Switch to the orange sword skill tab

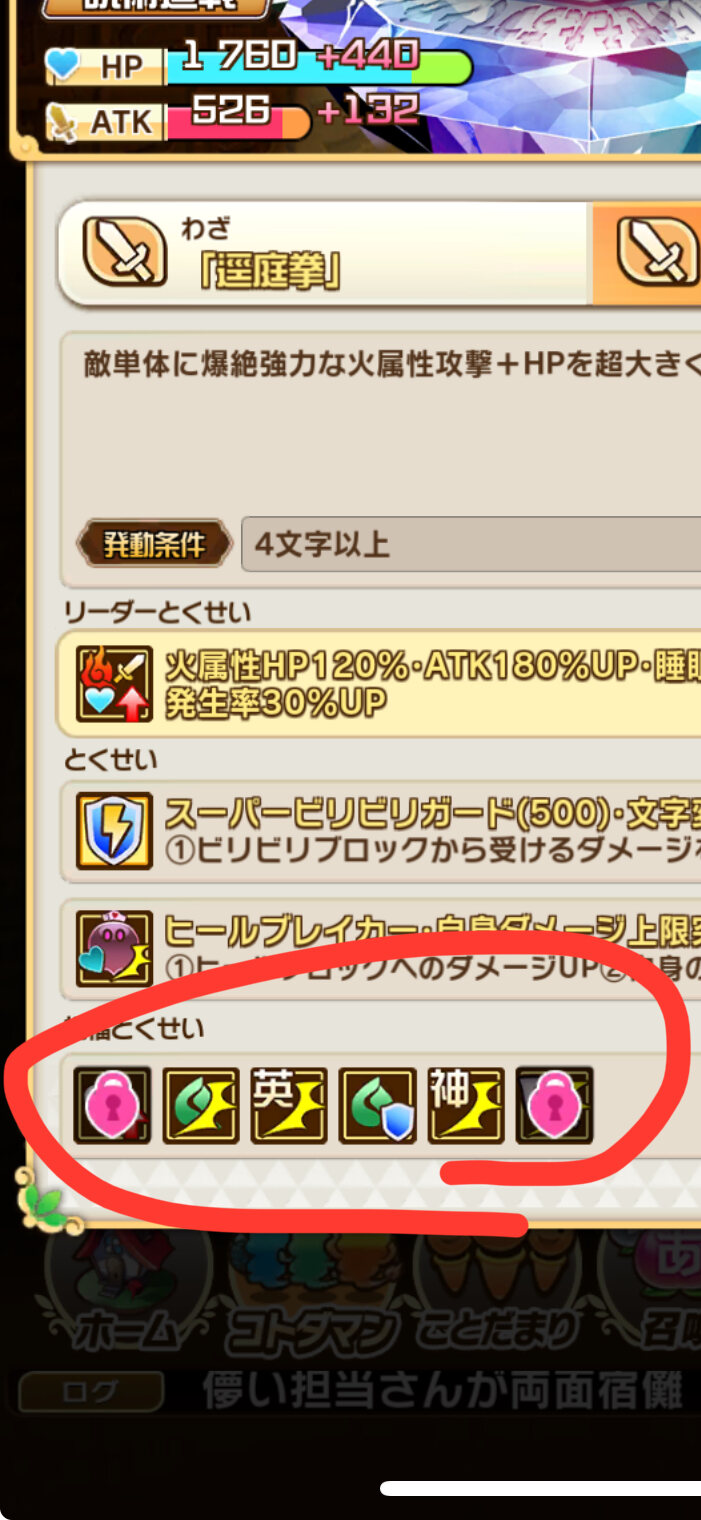point(648,253)
